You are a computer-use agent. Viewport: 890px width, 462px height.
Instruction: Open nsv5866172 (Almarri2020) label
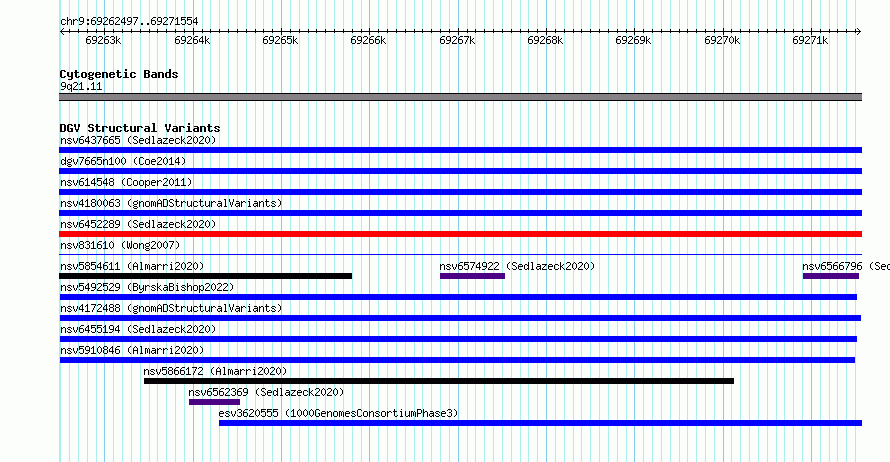[215, 371]
